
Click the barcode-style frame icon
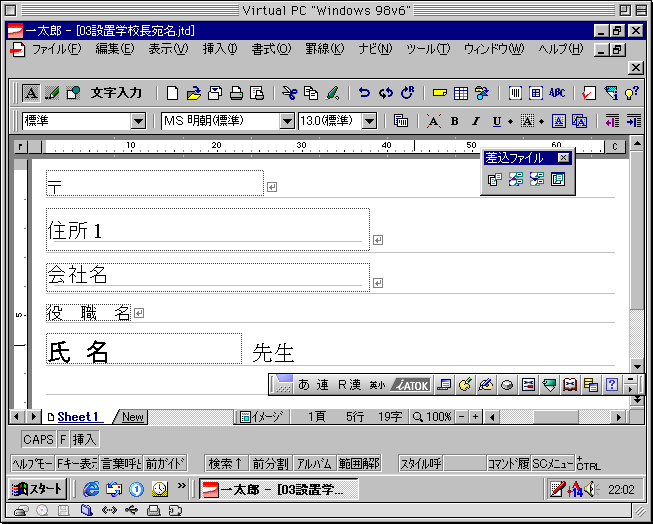click(515, 92)
